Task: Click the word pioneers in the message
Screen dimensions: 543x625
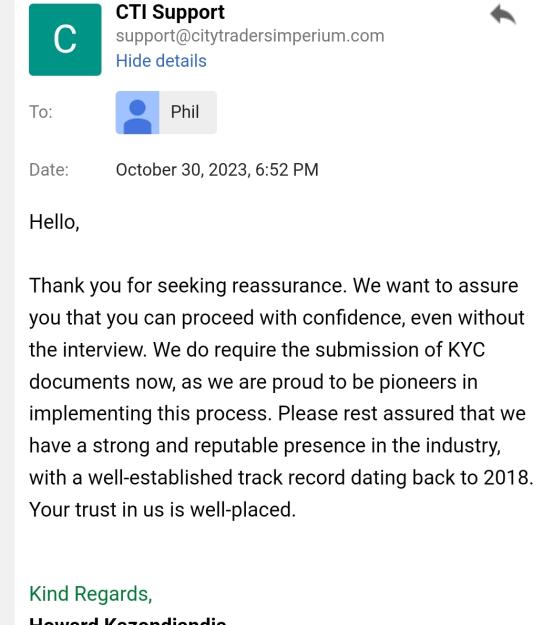Action: (x=418, y=382)
